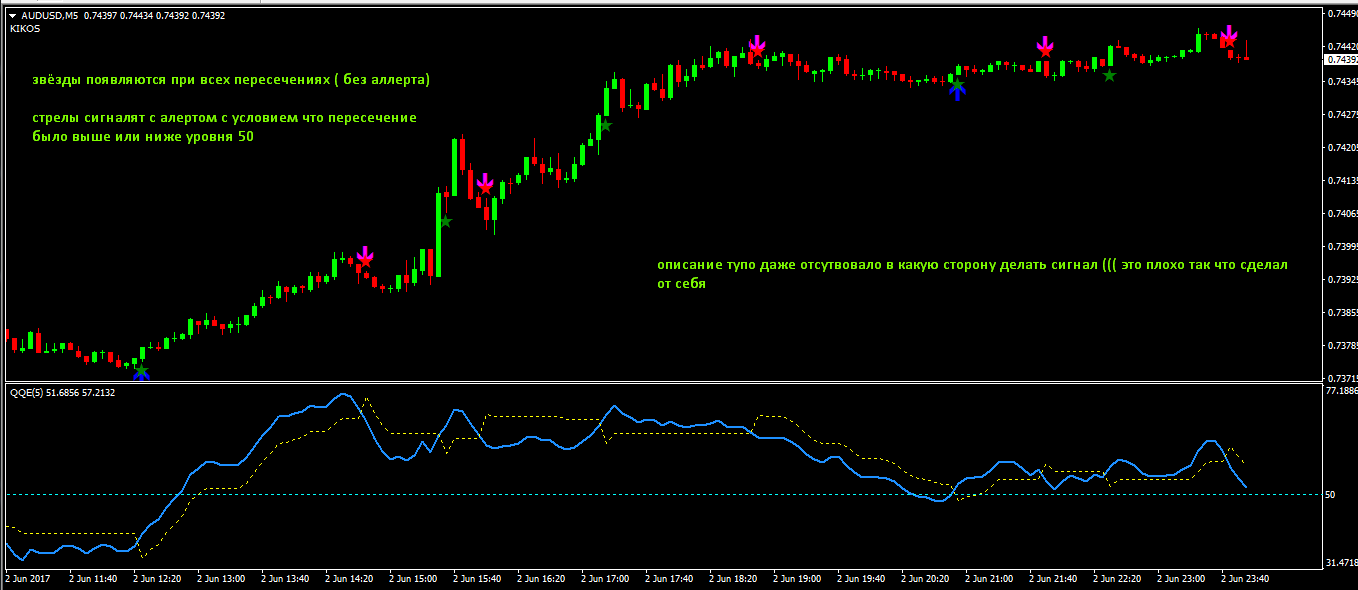Click the blue up arrow near 12:20
Image resolution: width=1358 pixels, height=590 pixels.
pos(141,374)
